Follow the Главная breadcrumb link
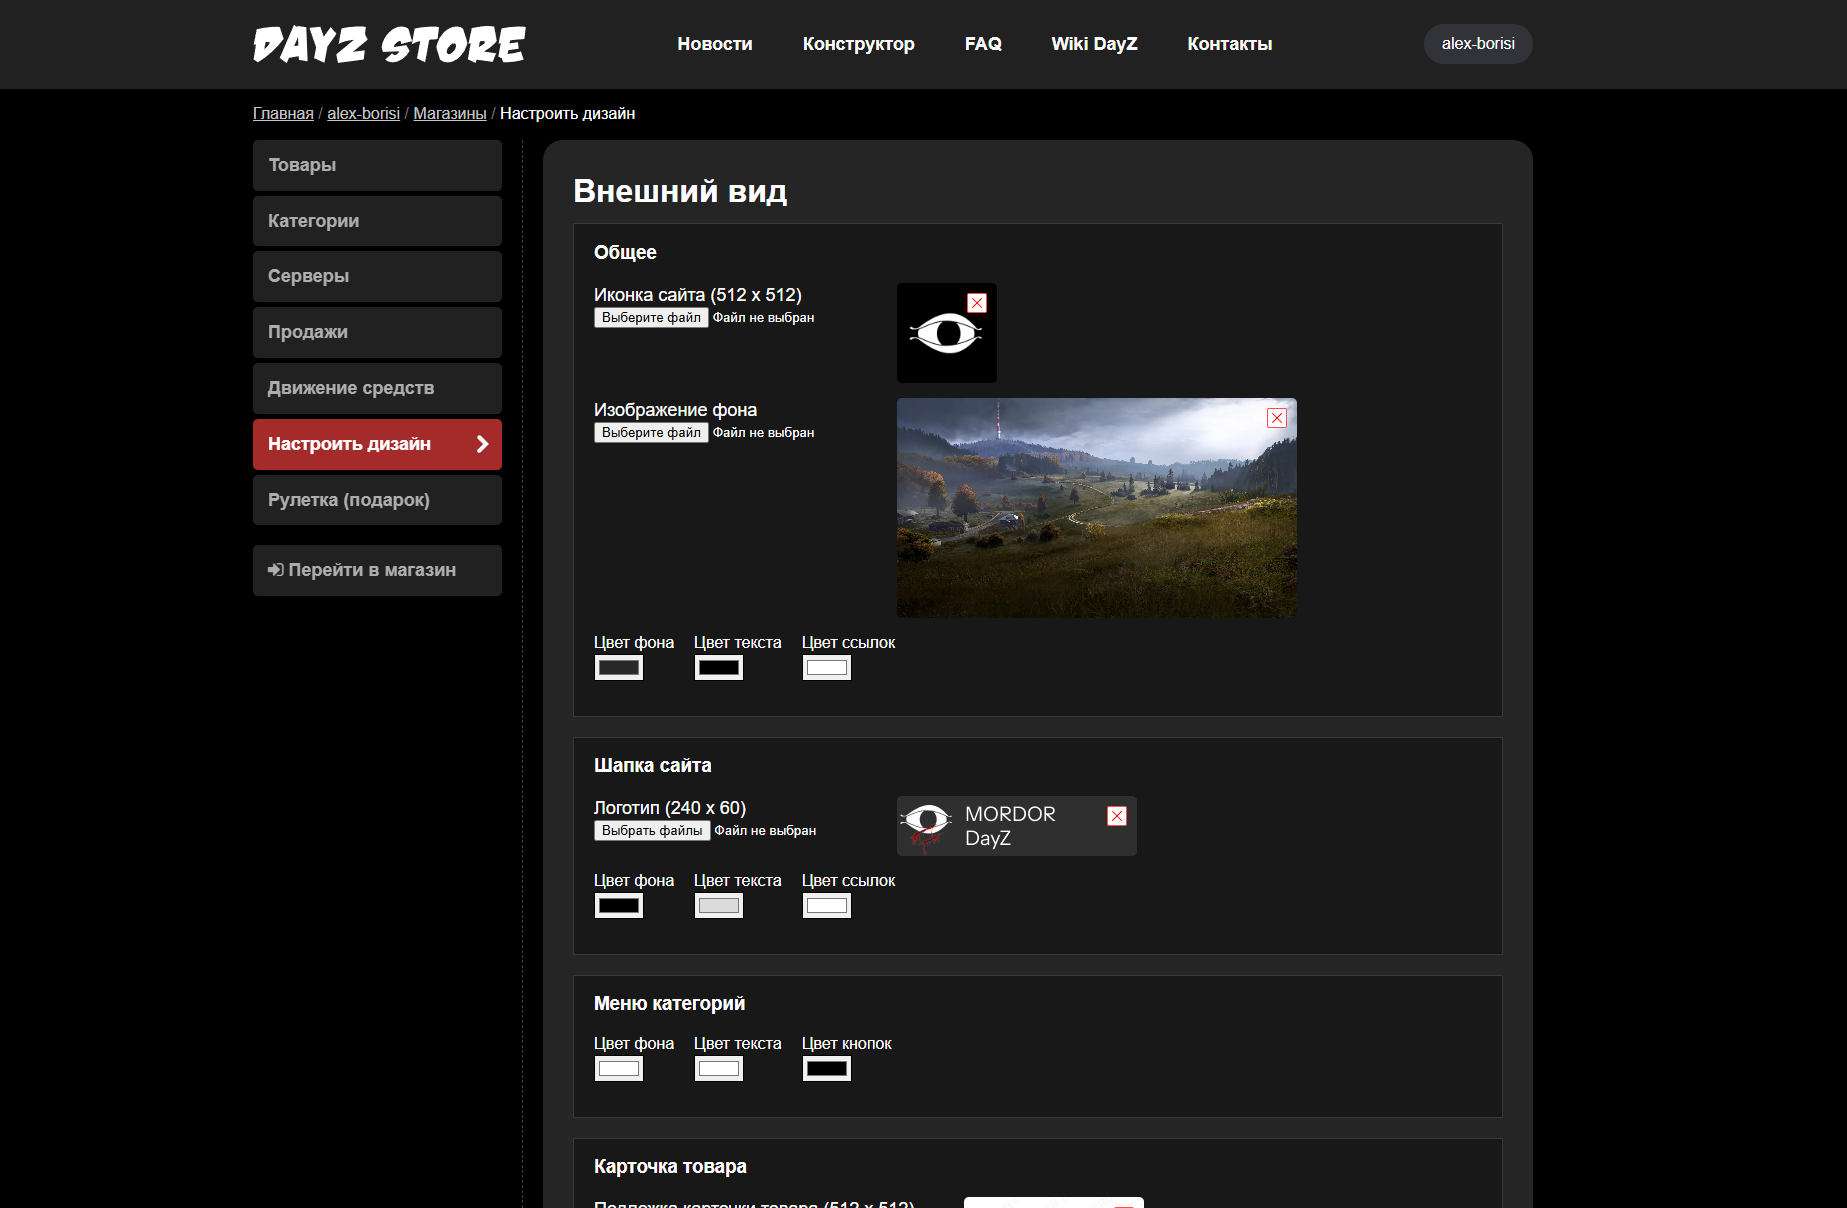Viewport: 1847px width, 1208px height. click(x=283, y=113)
